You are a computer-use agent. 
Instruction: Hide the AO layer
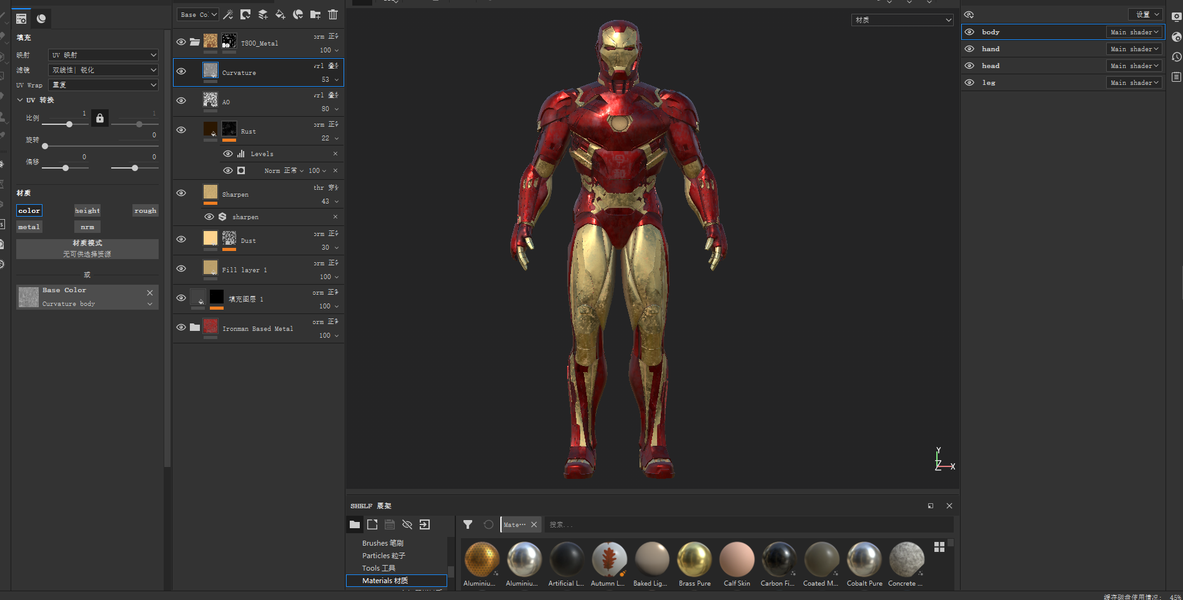click(181, 100)
